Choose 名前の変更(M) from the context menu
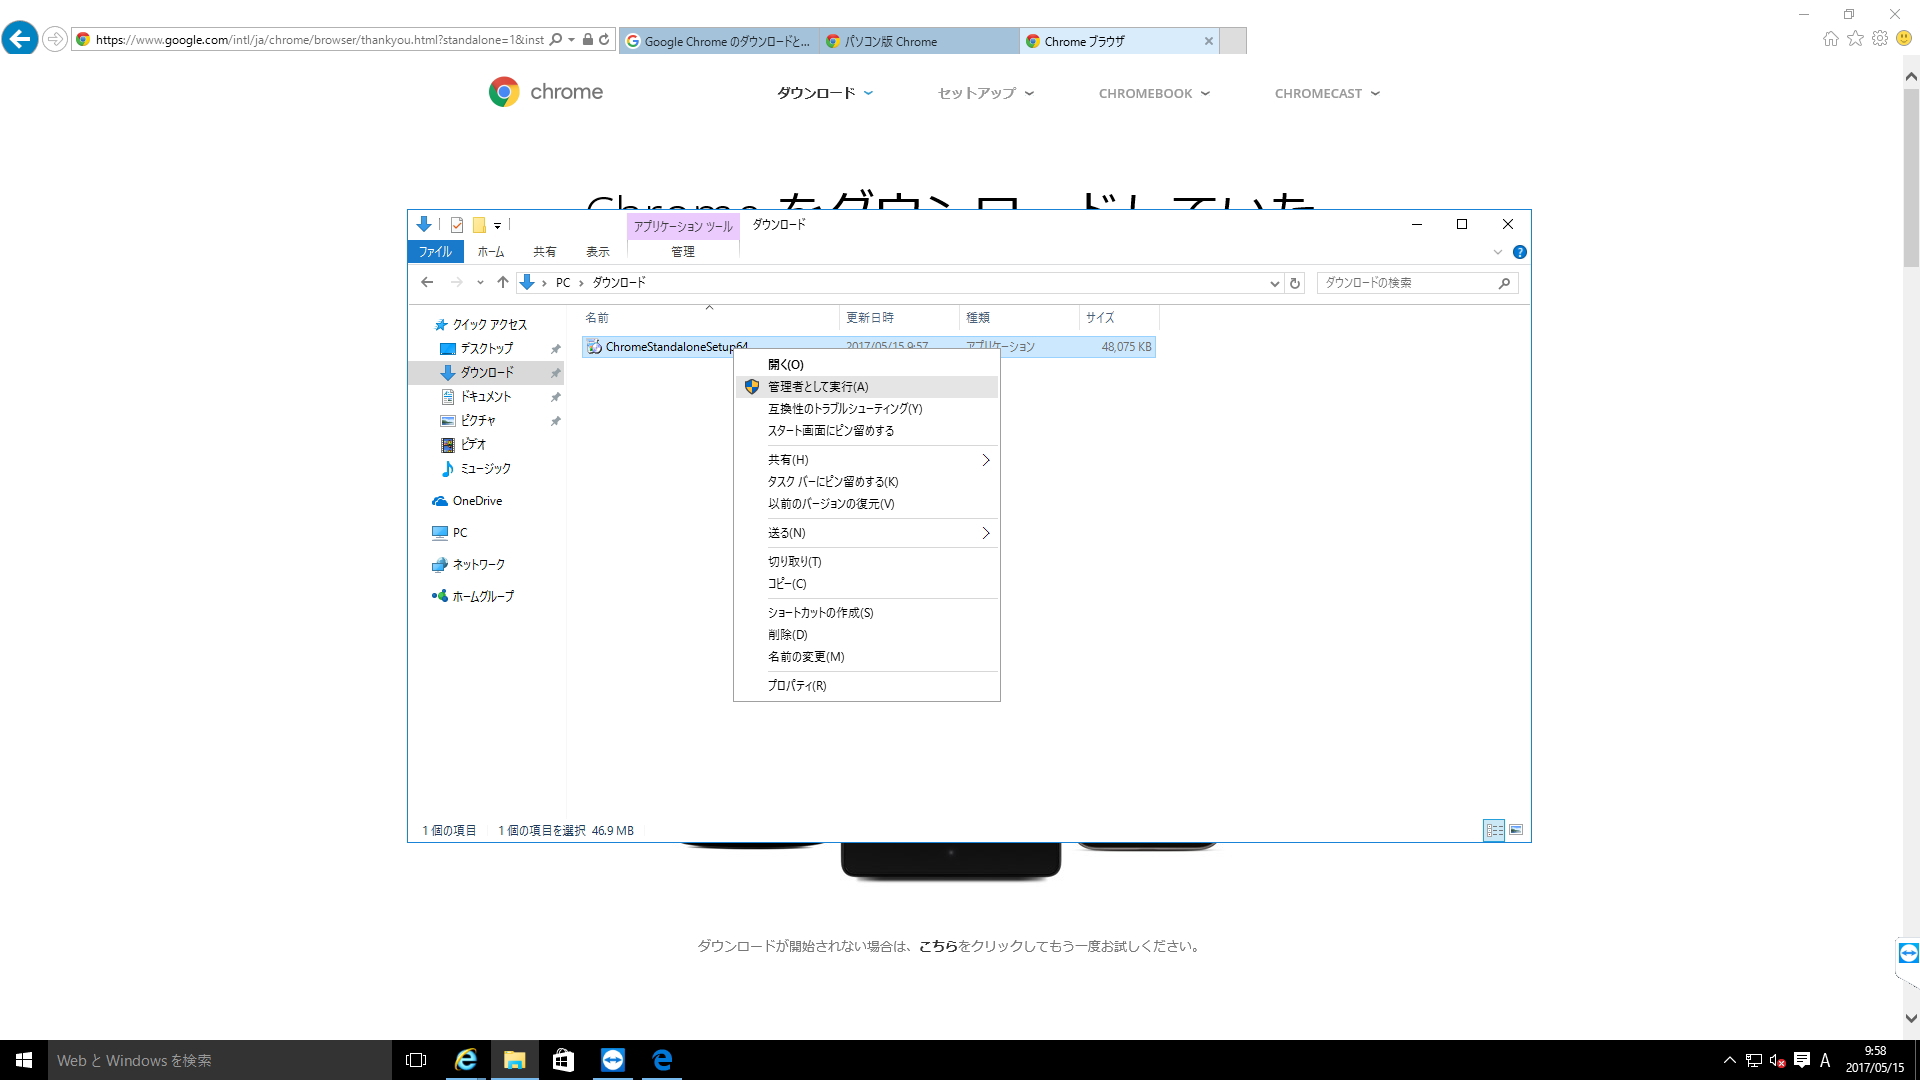Viewport: 1920px width, 1080px height. tap(867, 657)
